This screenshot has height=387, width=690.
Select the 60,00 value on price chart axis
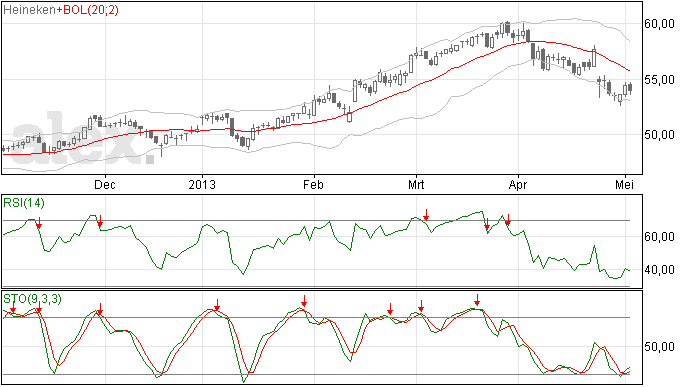tap(660, 24)
